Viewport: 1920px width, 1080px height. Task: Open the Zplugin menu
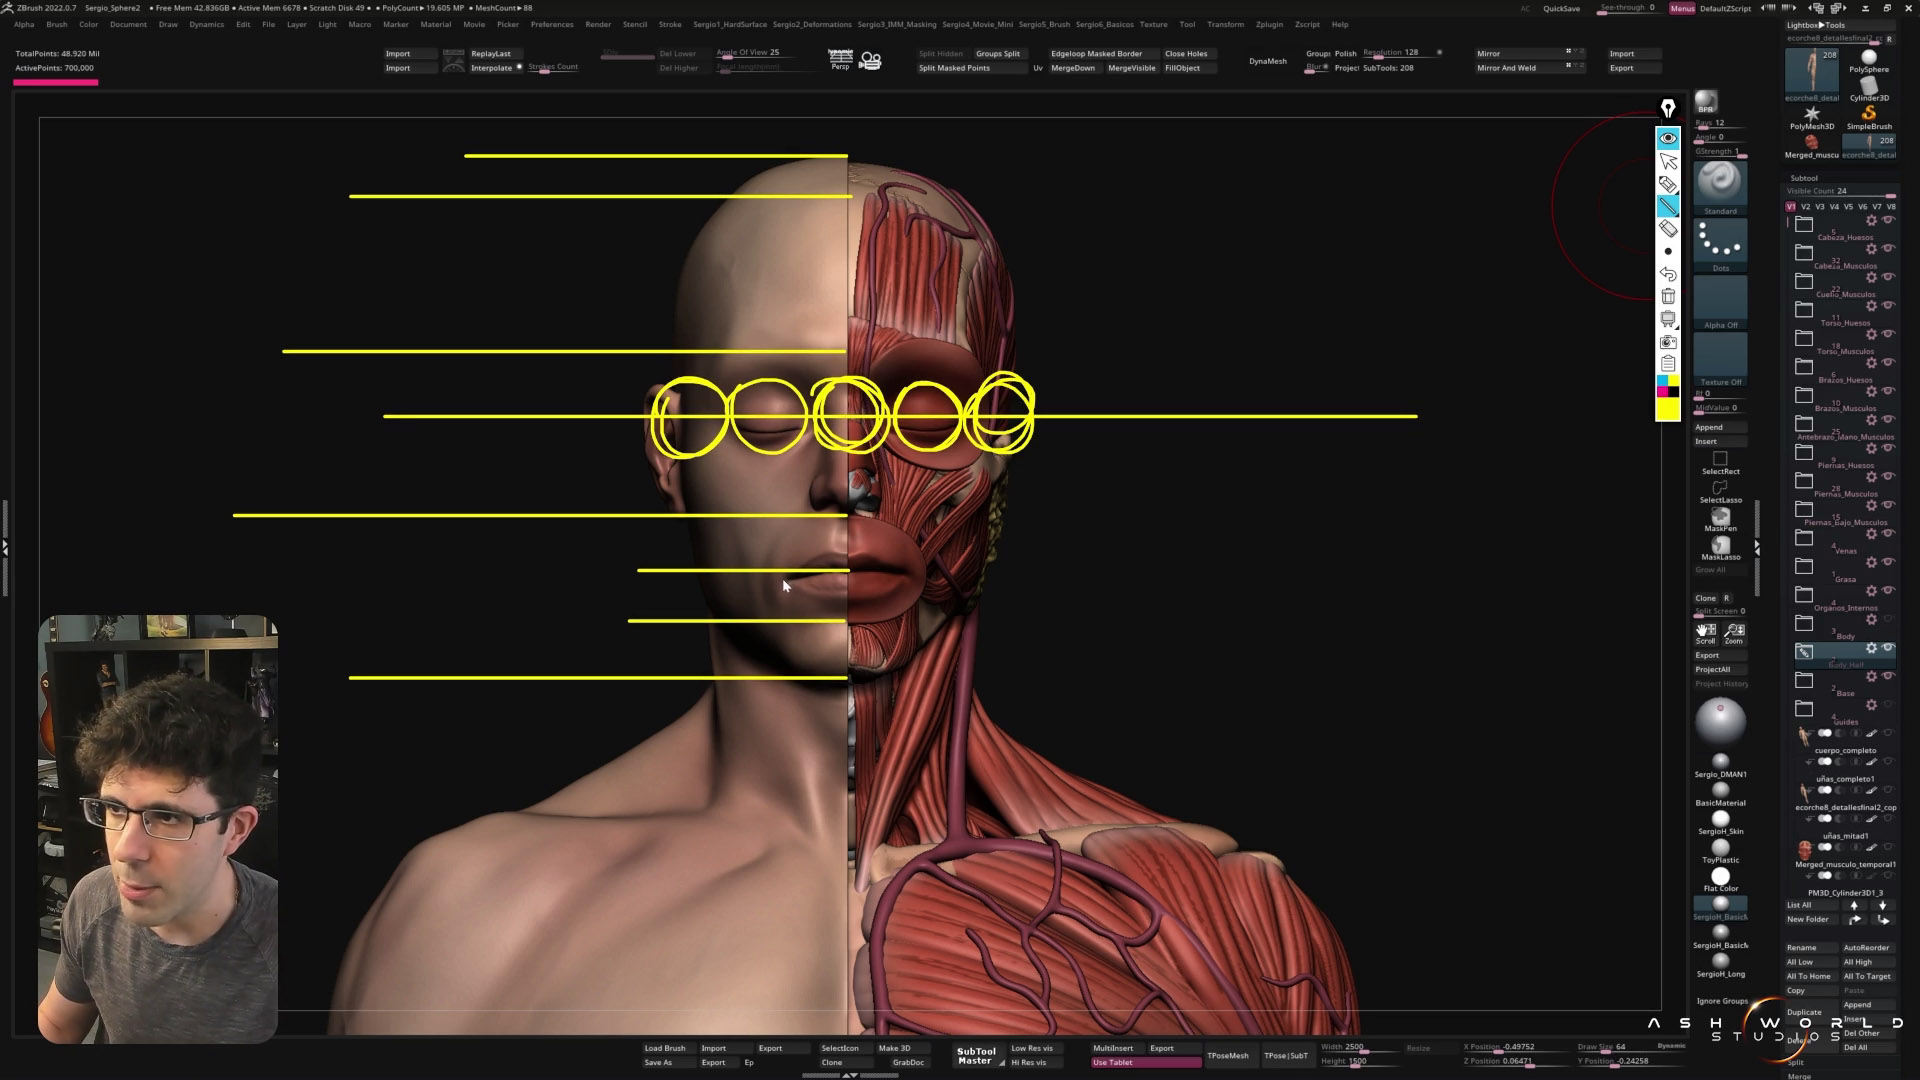(x=1269, y=24)
